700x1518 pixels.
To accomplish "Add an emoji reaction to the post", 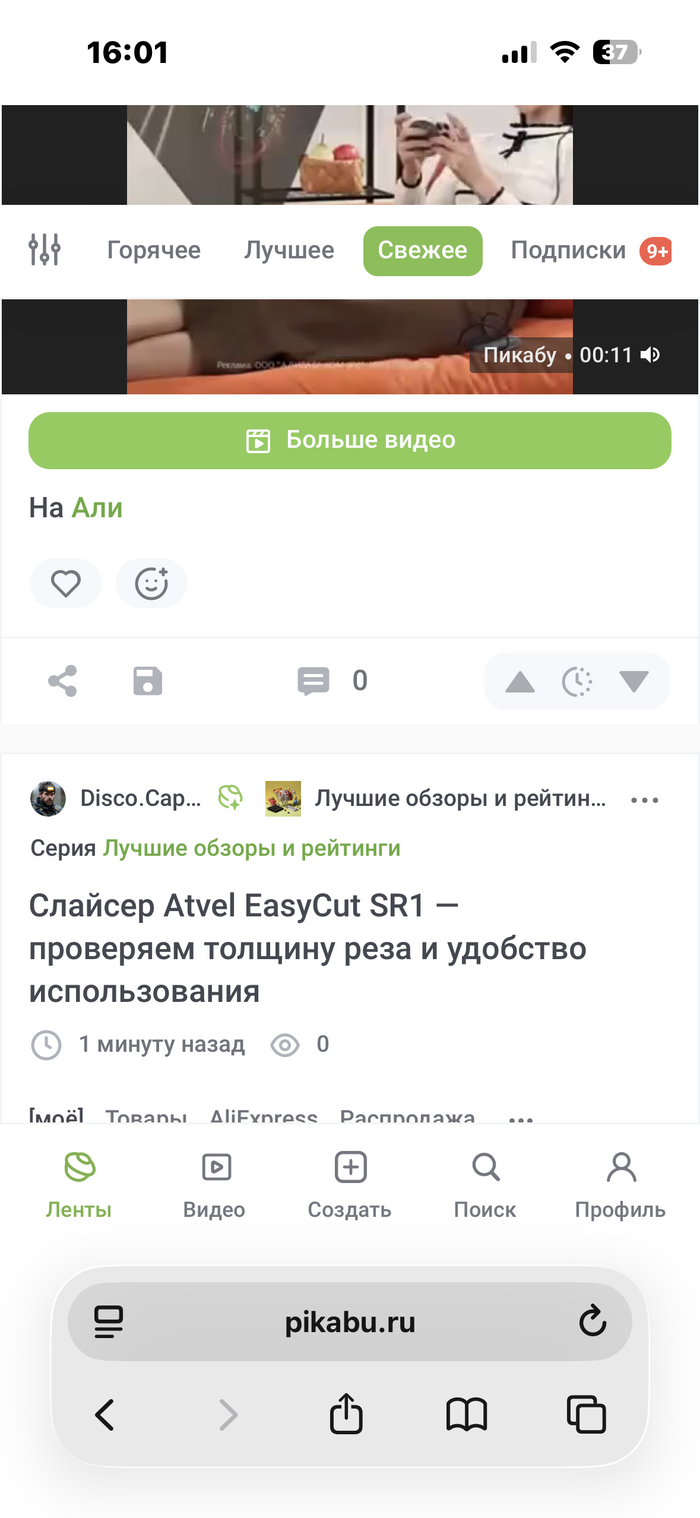I will (151, 583).
